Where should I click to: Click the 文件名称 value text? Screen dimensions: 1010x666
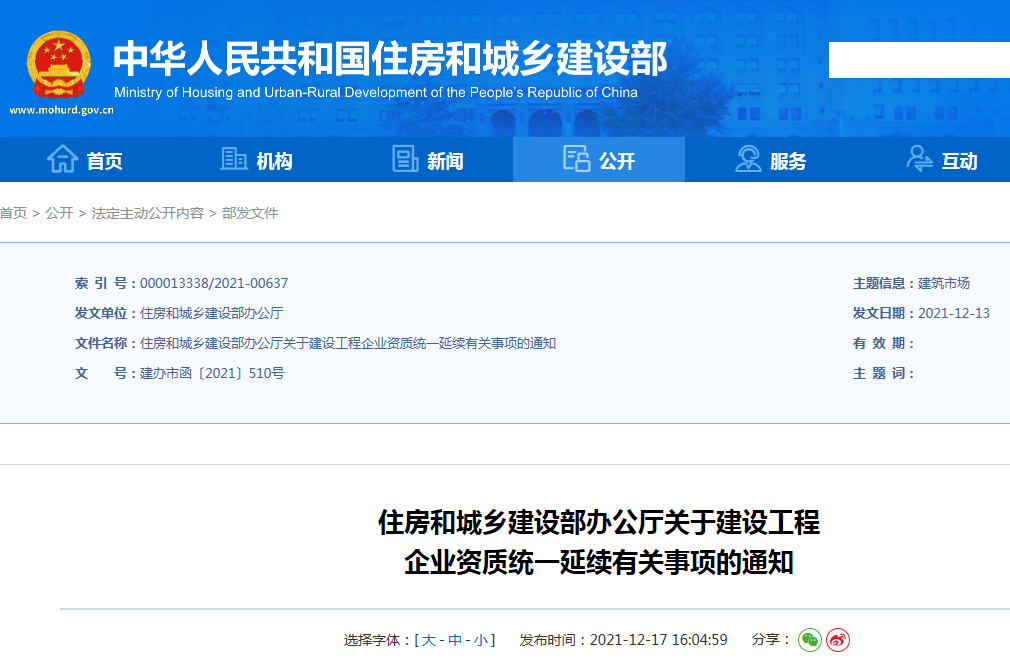coord(348,343)
